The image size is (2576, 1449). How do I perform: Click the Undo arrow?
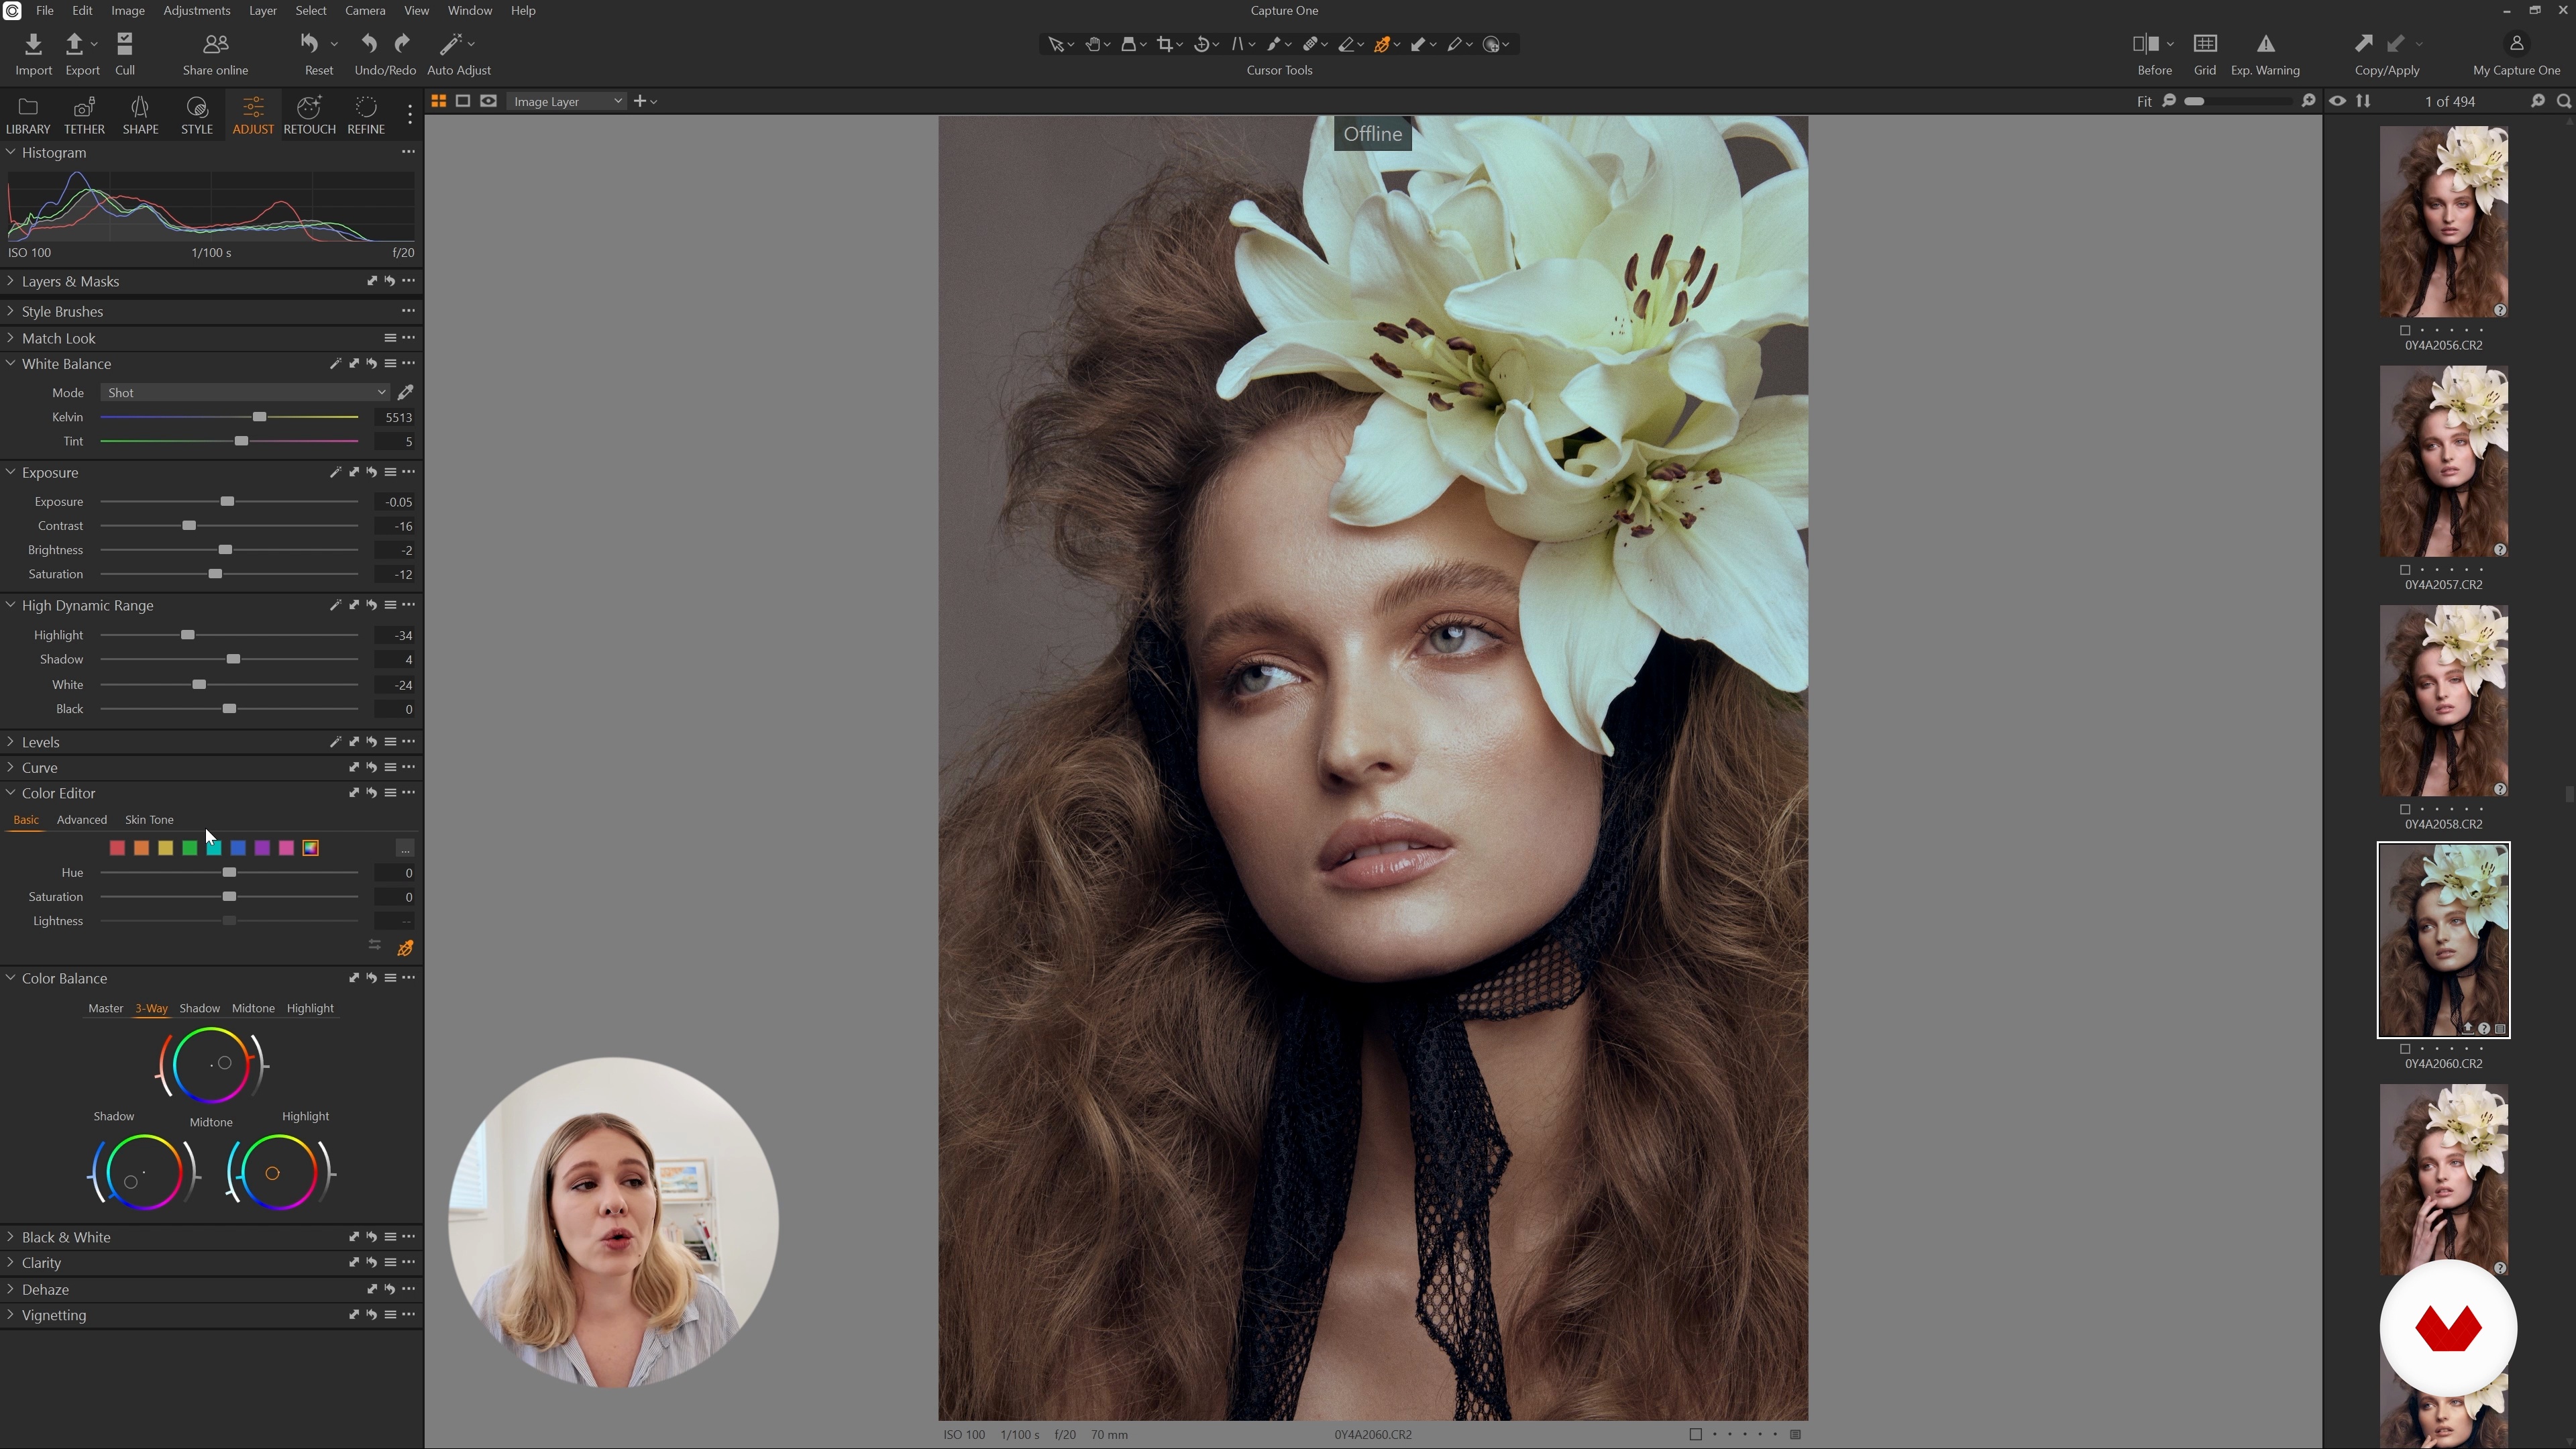click(x=369, y=44)
